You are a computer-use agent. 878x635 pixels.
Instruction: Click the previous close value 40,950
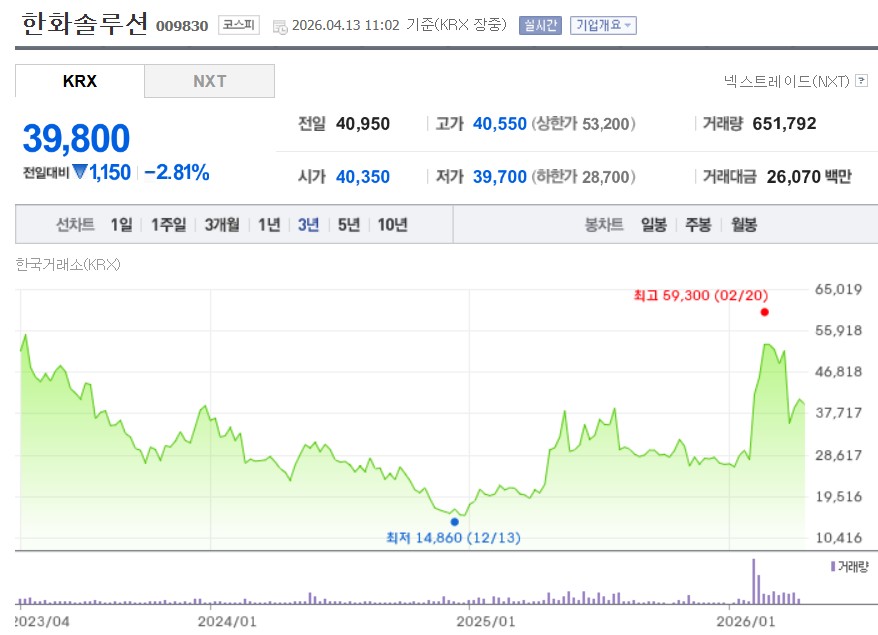[x=363, y=124]
